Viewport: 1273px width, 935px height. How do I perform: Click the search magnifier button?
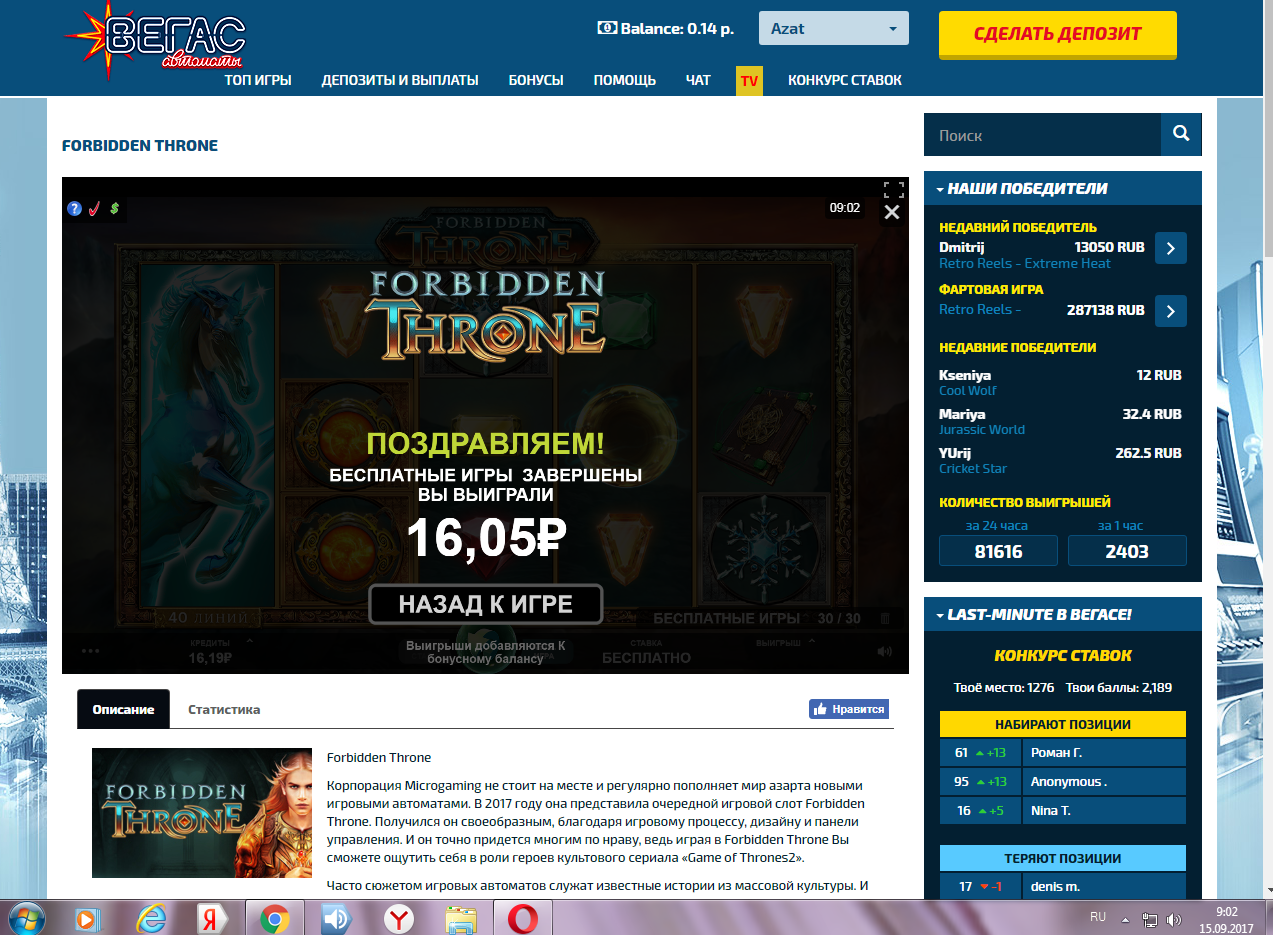[x=1181, y=134]
